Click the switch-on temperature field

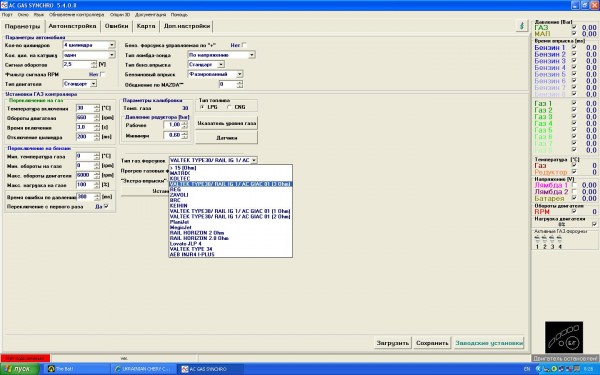coord(85,108)
